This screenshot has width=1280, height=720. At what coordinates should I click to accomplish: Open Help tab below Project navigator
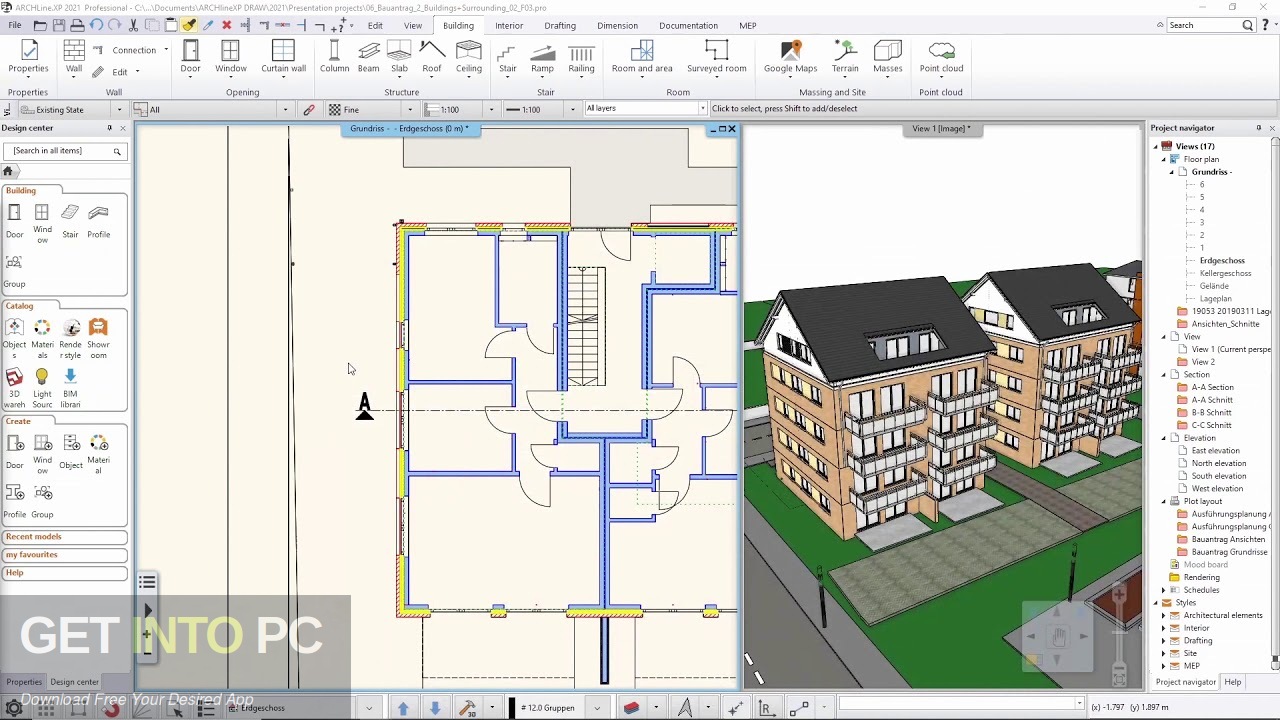[x=1232, y=682]
